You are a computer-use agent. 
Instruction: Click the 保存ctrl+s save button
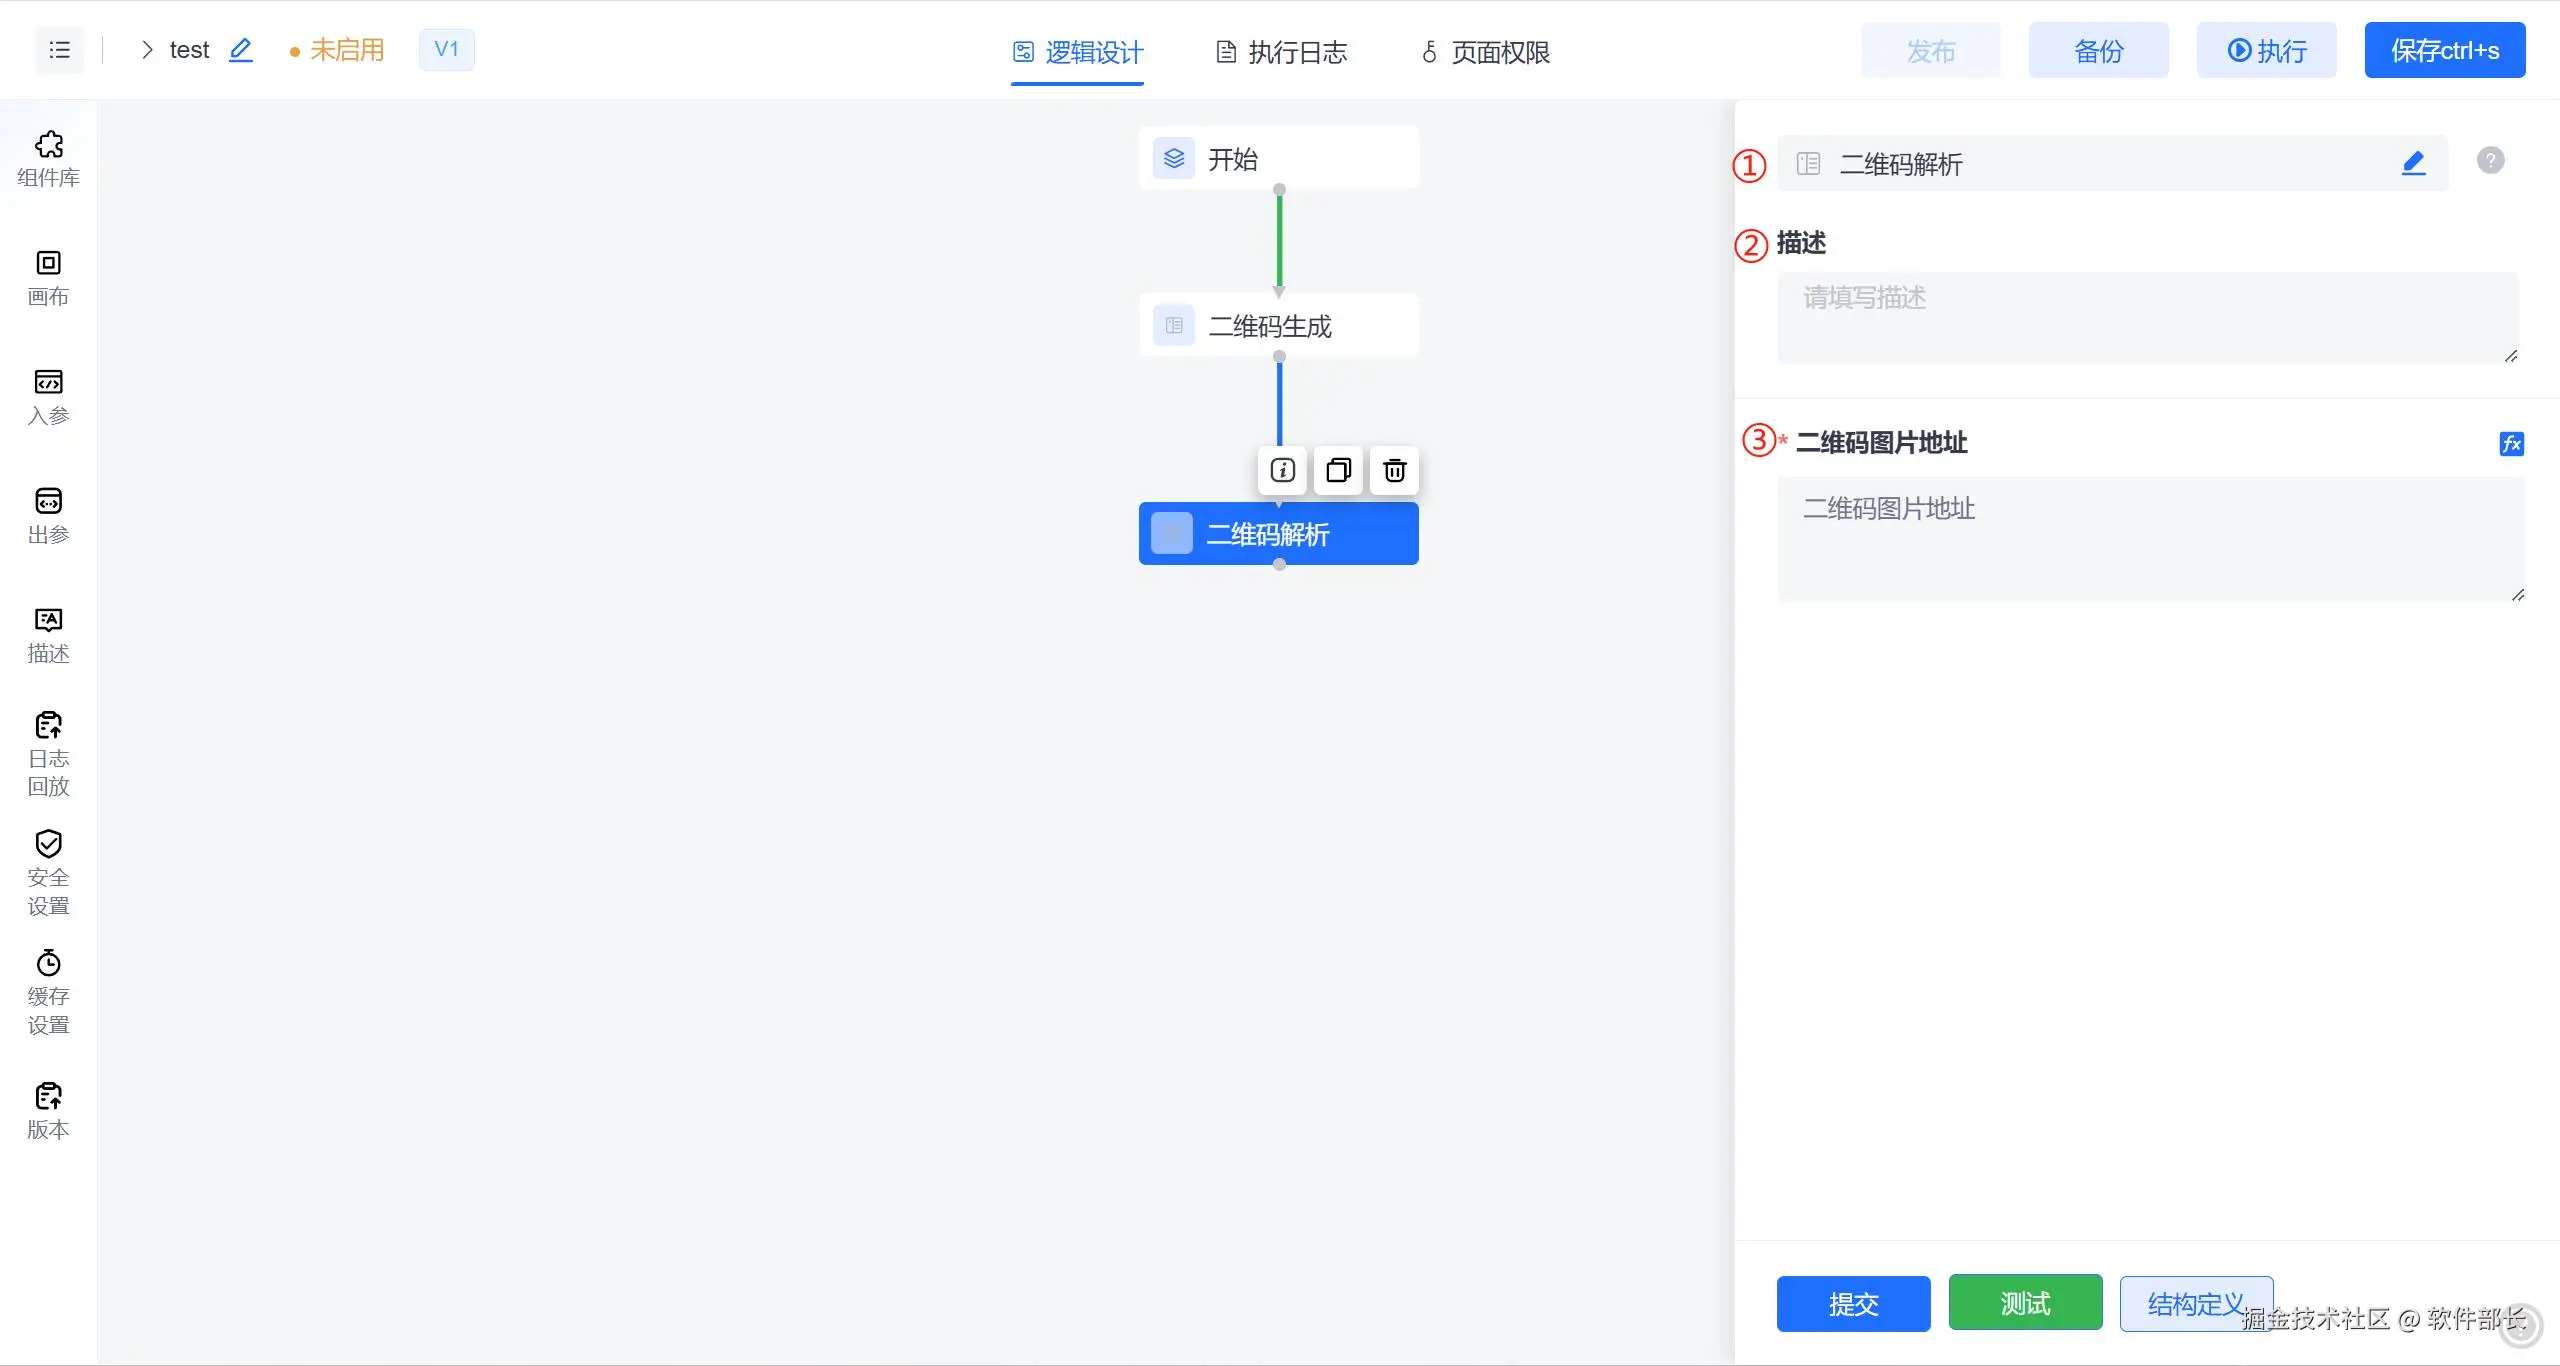(2444, 50)
